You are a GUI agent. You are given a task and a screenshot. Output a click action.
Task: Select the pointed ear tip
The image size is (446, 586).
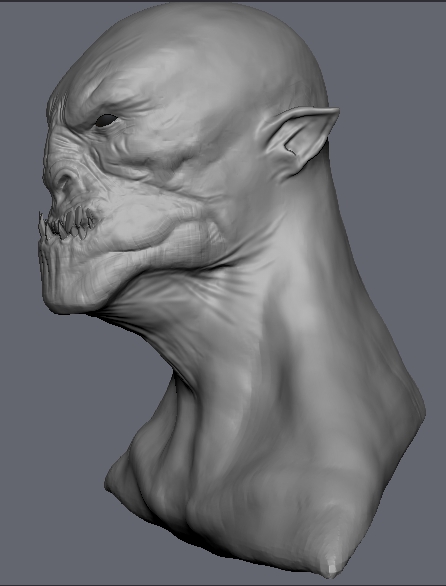(332, 112)
